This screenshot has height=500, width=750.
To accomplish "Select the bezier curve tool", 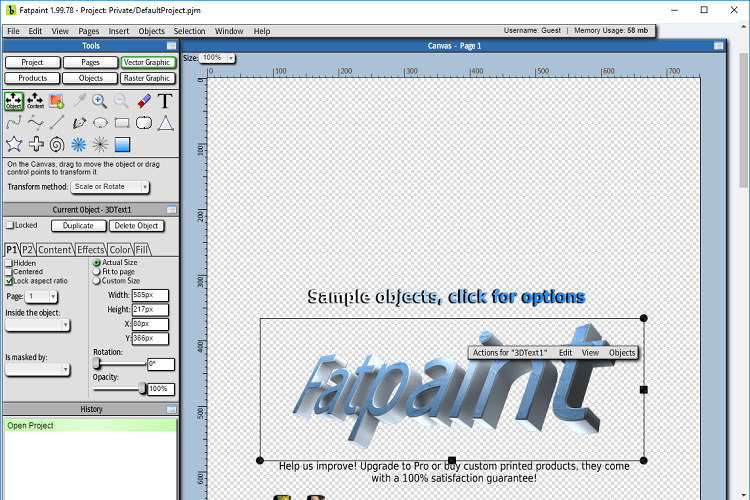I will coord(35,123).
